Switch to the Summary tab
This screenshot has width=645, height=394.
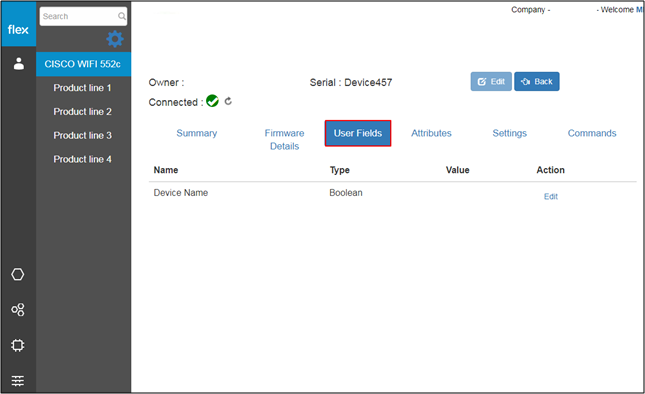[x=197, y=133]
